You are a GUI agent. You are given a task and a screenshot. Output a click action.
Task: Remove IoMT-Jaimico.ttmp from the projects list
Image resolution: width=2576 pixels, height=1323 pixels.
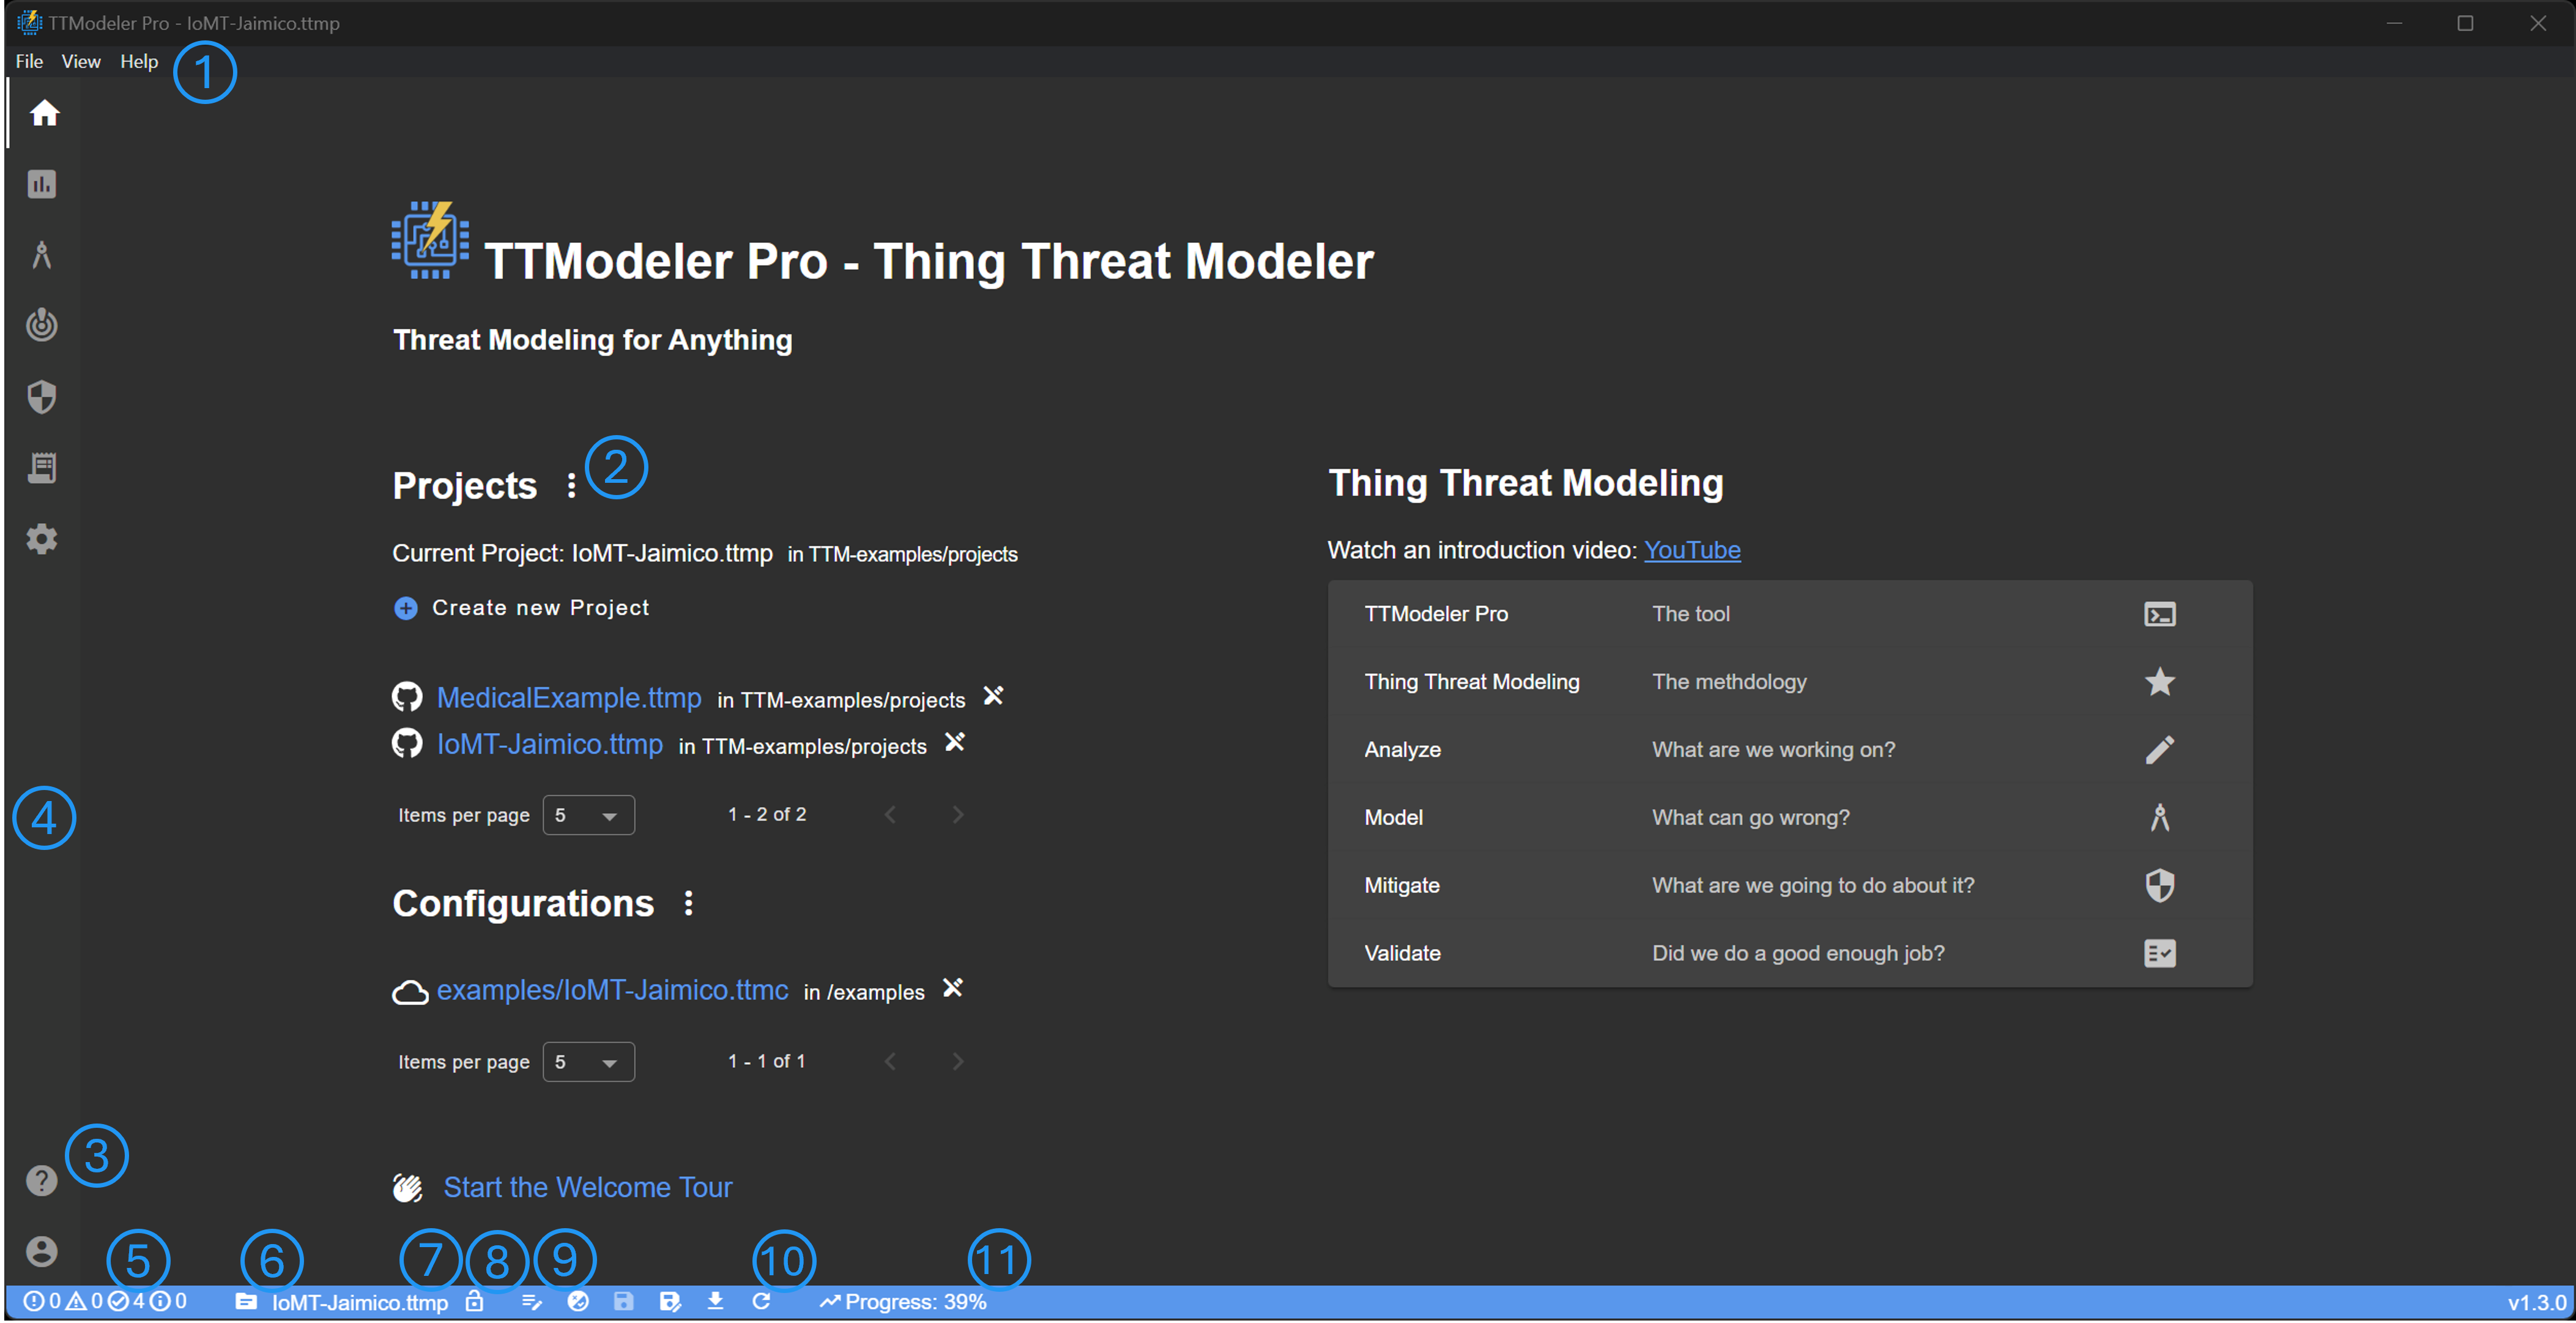[955, 742]
